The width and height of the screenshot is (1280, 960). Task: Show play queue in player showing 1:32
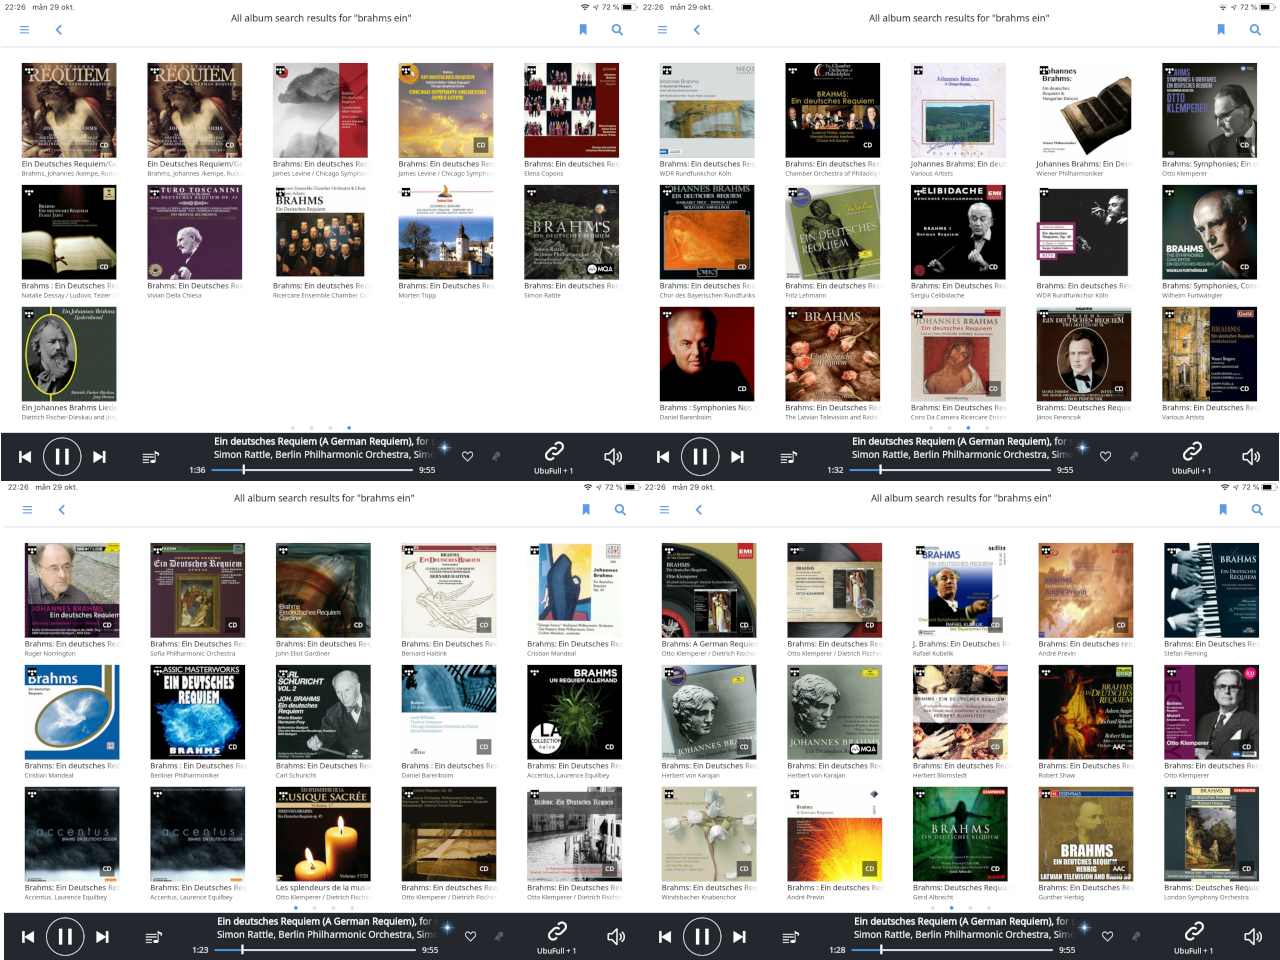(x=788, y=457)
